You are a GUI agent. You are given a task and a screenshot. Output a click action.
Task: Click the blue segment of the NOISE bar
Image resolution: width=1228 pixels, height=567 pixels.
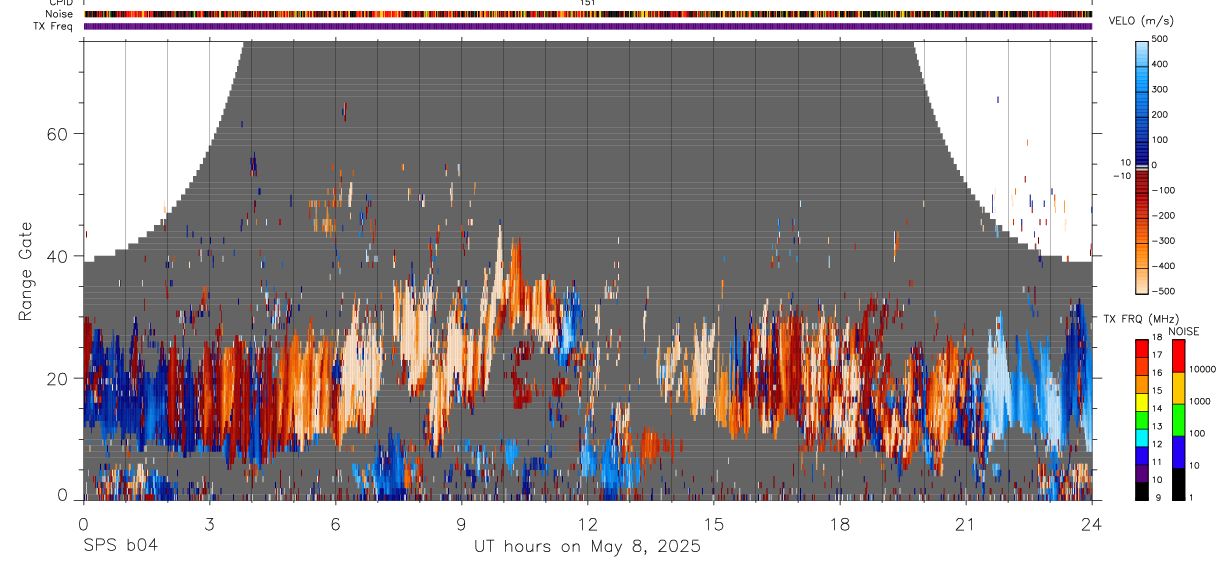(x=1177, y=452)
